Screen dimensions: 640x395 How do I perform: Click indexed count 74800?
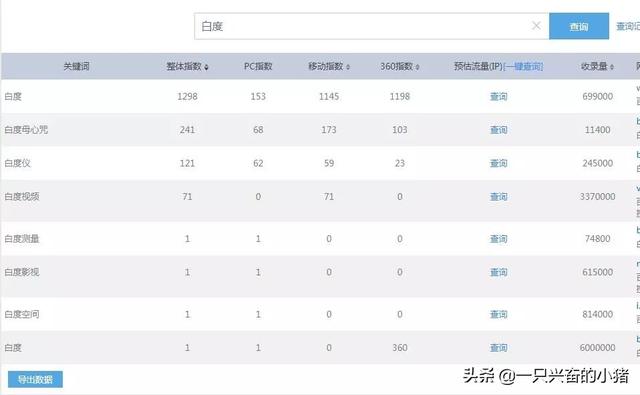pos(598,239)
